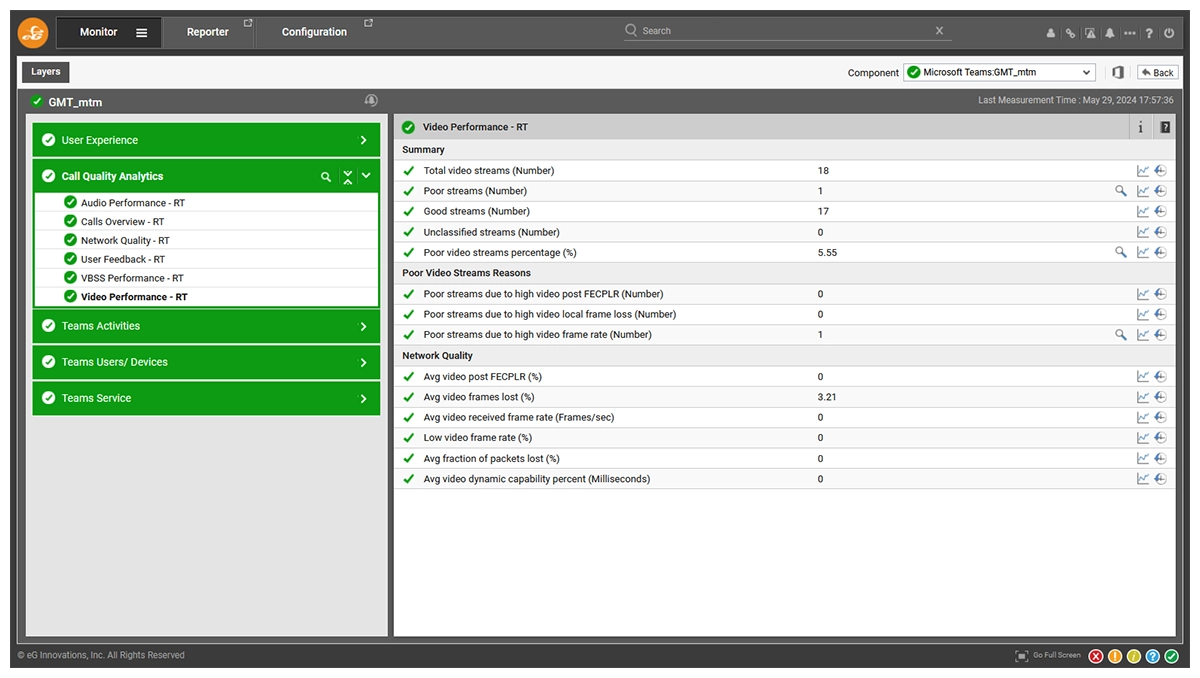Viewport: 1200px width, 678px height.
Task: Open graph for Total video streams
Action: point(1143,171)
